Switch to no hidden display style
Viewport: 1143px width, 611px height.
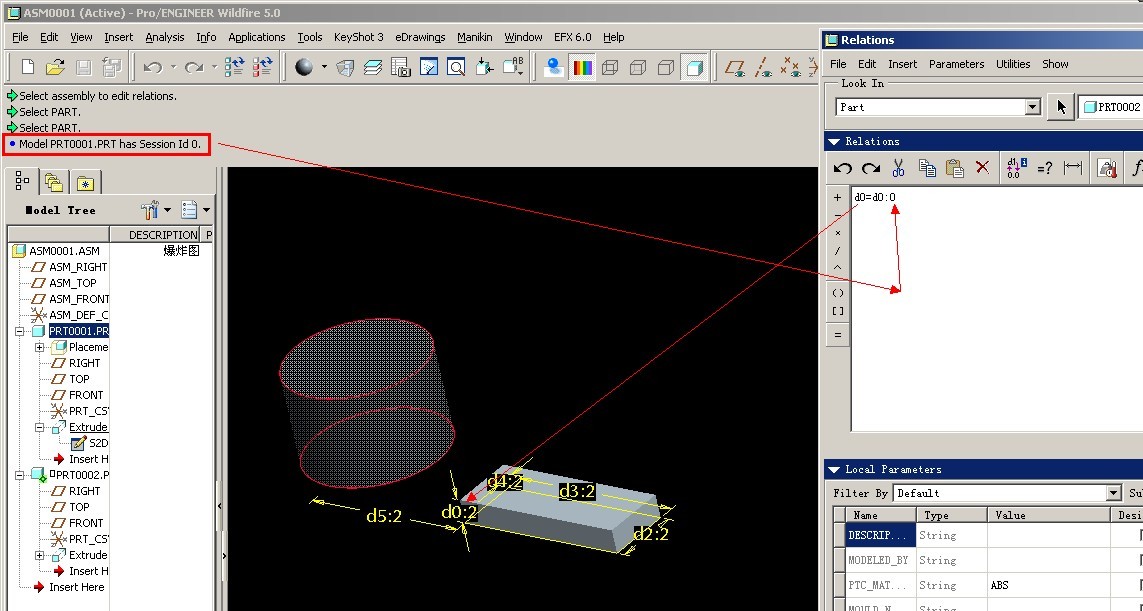click(x=666, y=68)
